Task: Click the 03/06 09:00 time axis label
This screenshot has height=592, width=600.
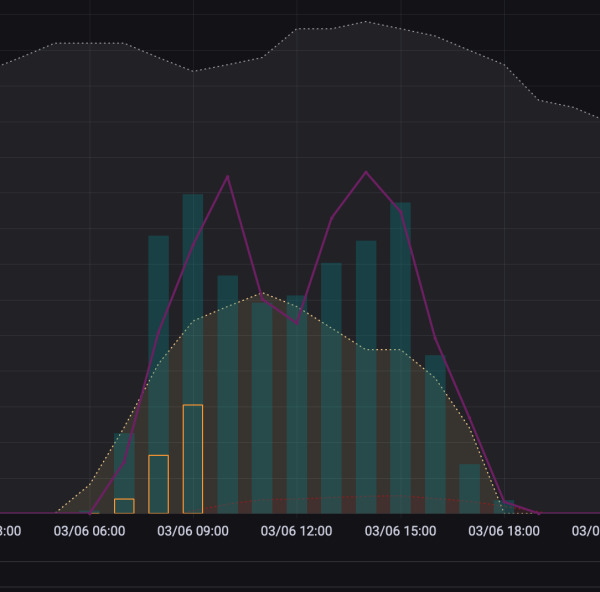Action: click(193, 531)
